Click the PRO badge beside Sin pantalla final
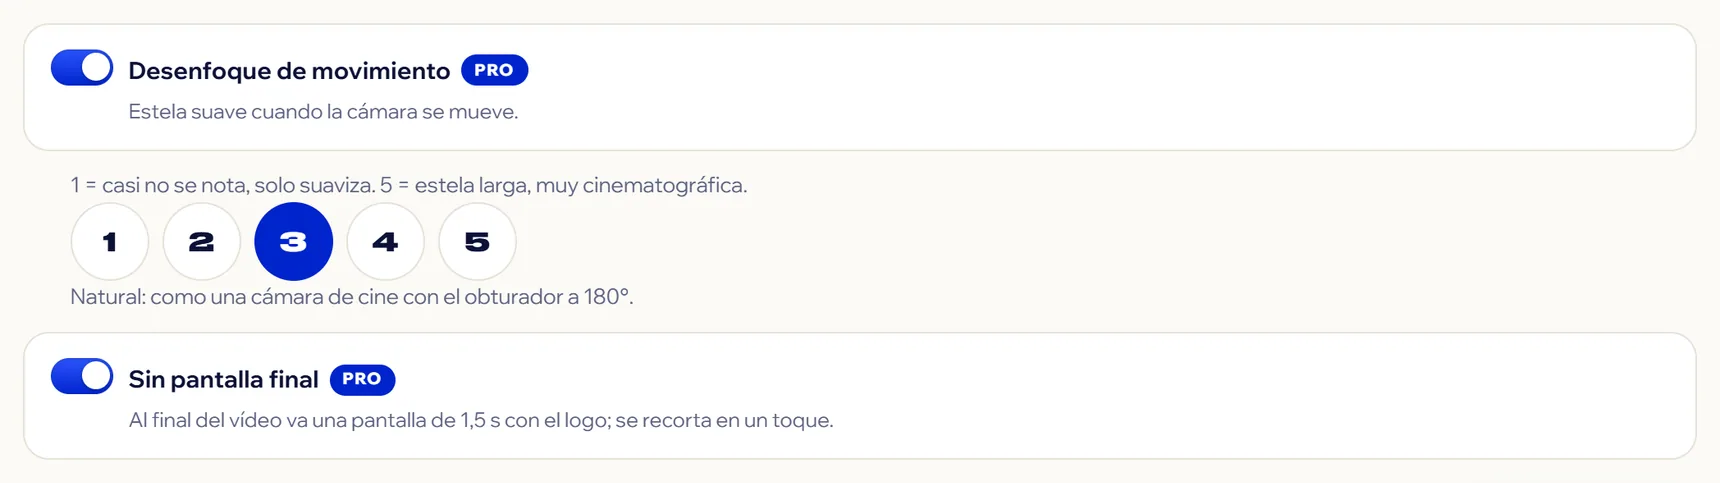Image resolution: width=1720 pixels, height=483 pixels. [x=362, y=379]
